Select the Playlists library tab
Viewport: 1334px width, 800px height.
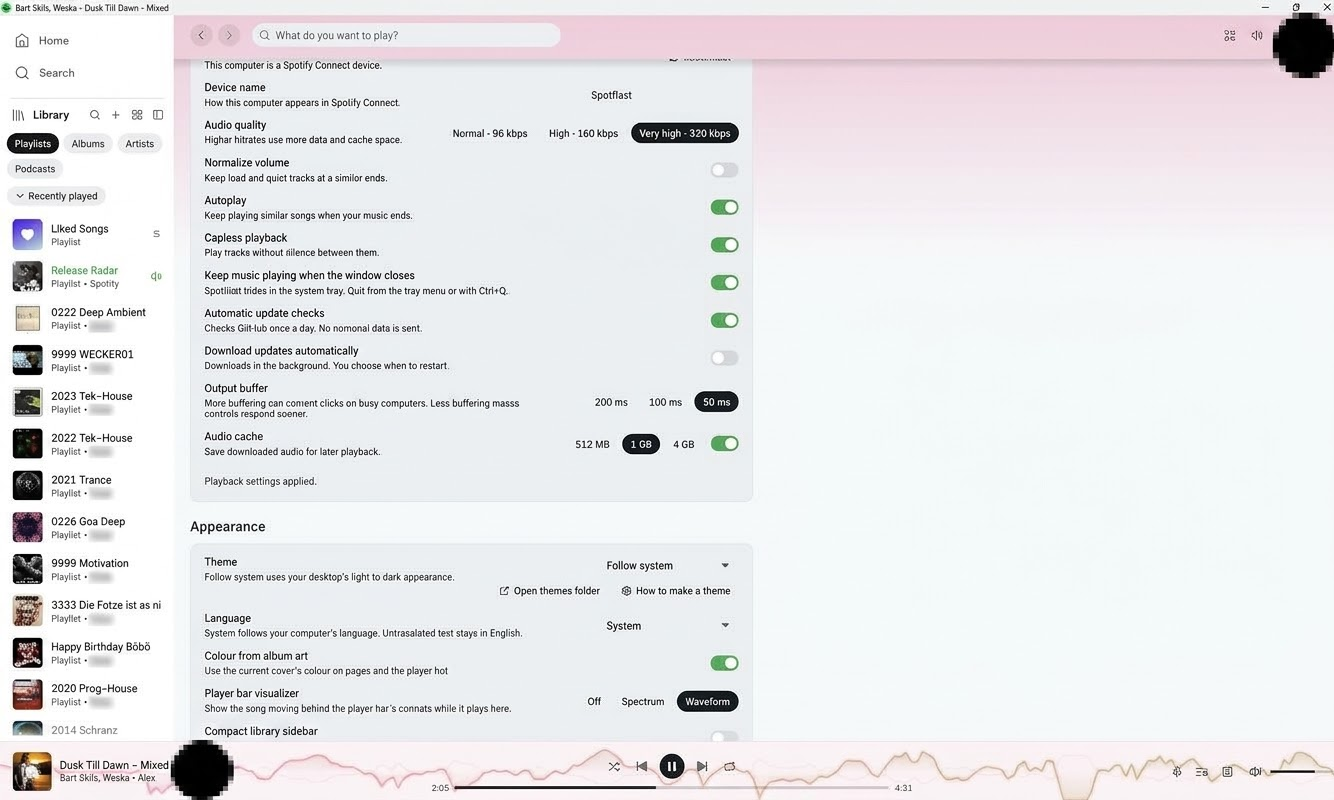pos(33,144)
